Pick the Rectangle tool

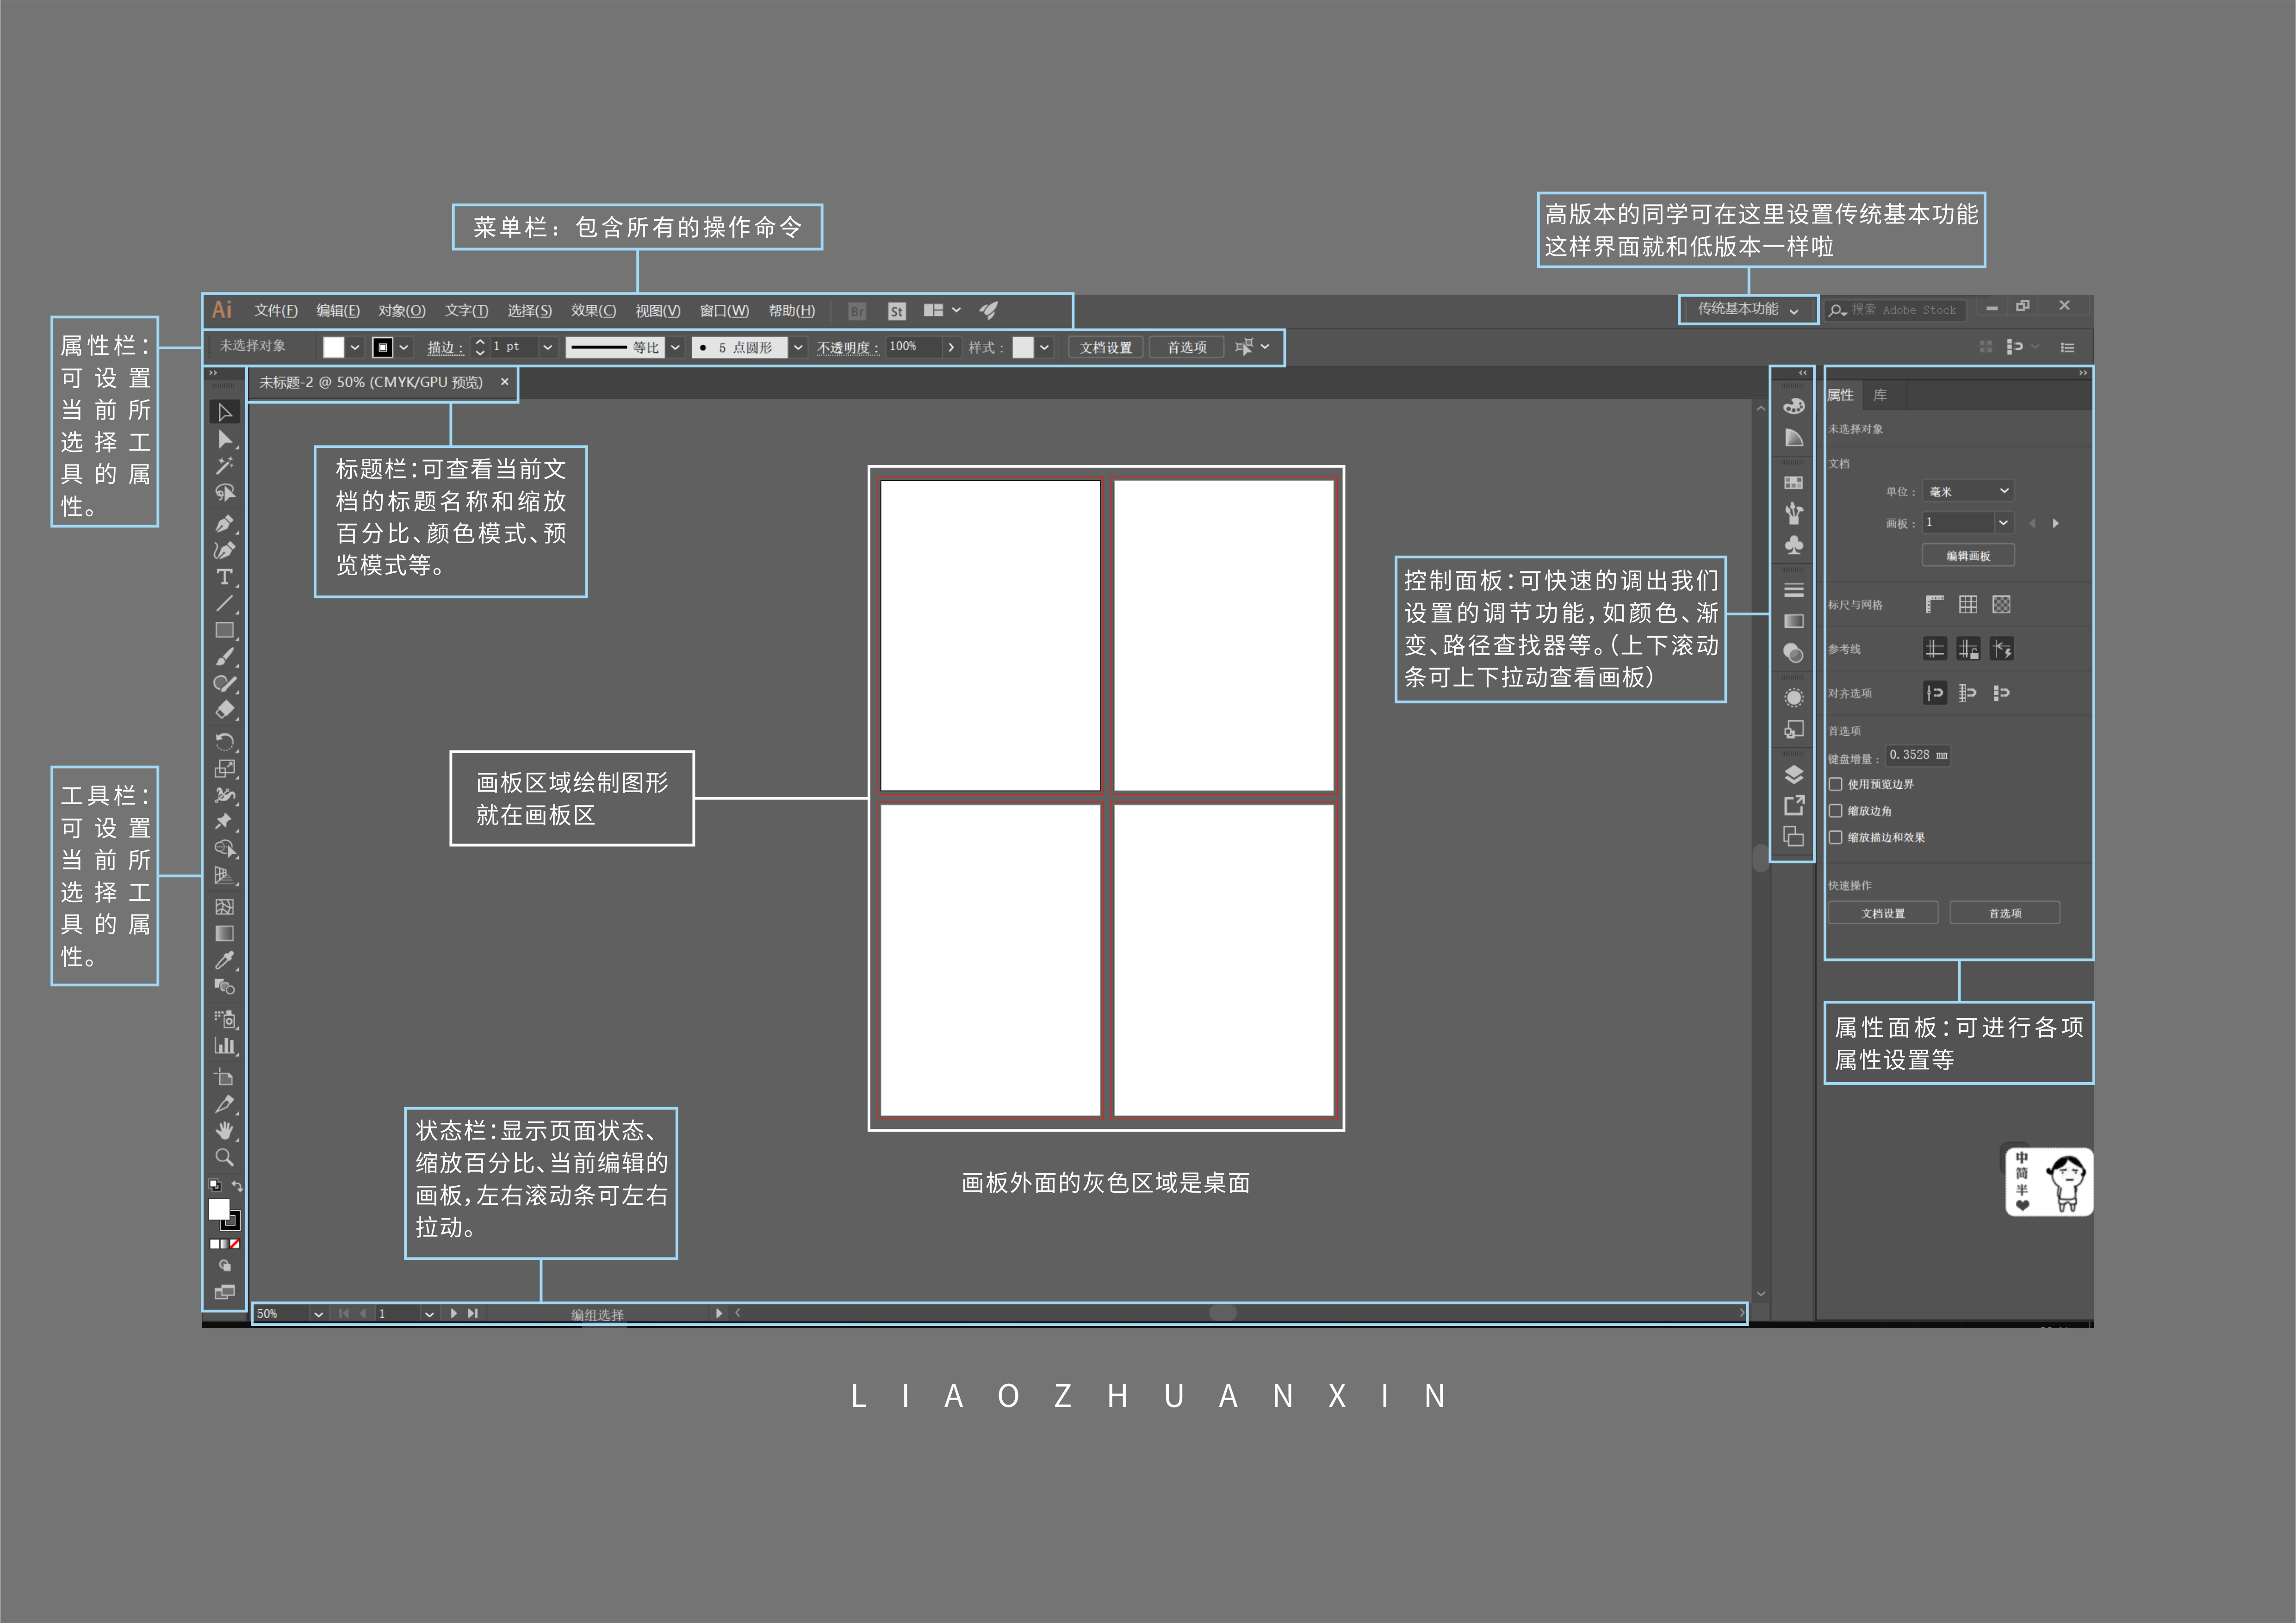point(224,630)
